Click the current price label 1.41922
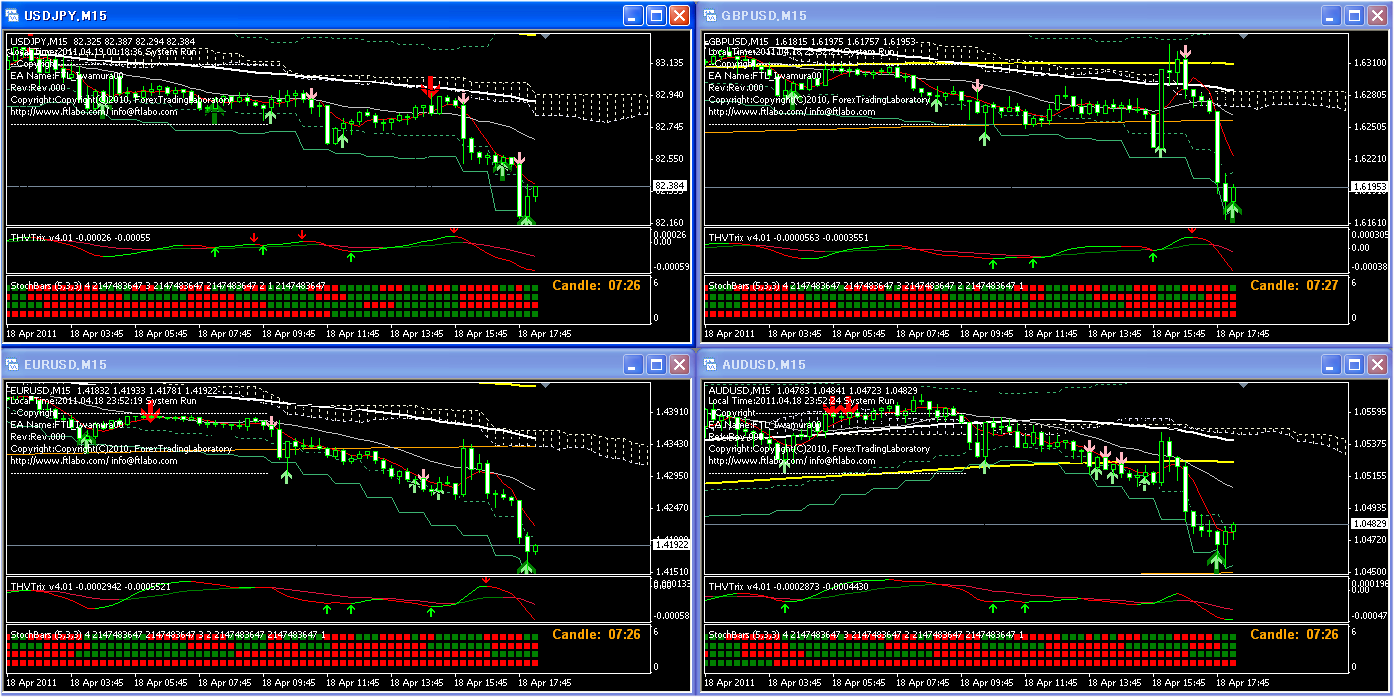This screenshot has width=1394, height=697. point(669,544)
